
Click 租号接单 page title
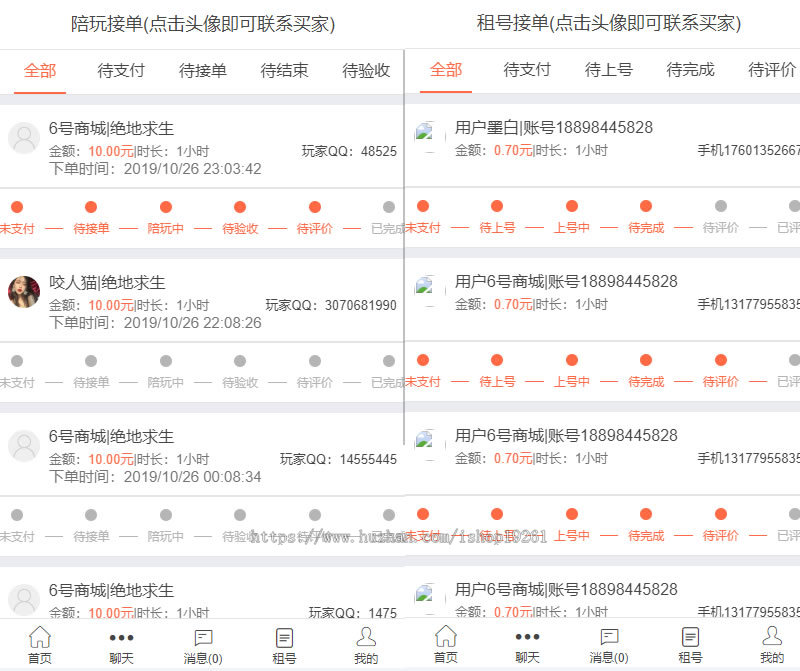pos(609,23)
